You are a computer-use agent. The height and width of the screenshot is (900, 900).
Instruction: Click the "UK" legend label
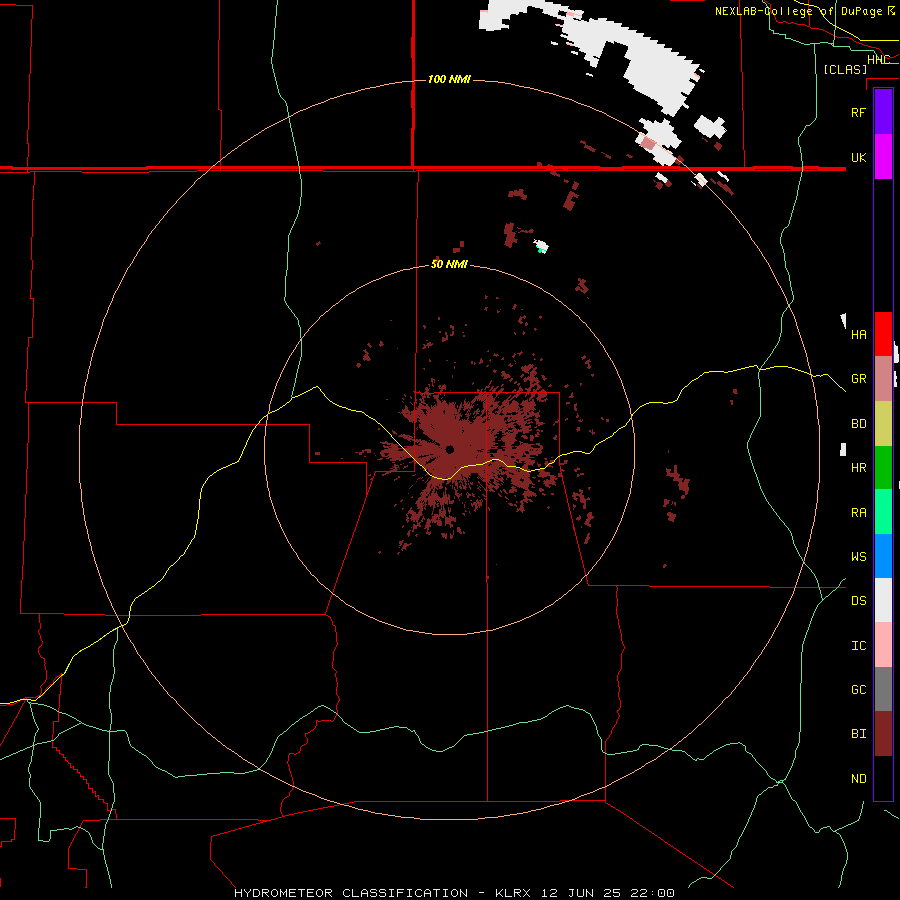[858, 158]
